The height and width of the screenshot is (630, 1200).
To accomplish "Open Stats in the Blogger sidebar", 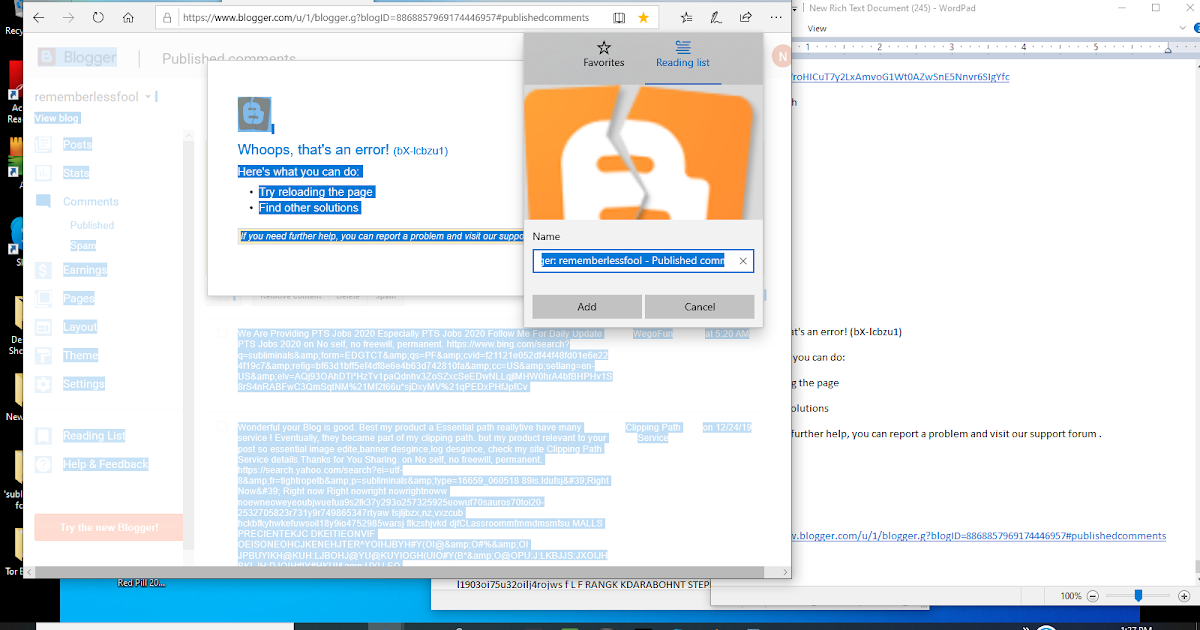I will pyautogui.click(x=76, y=173).
